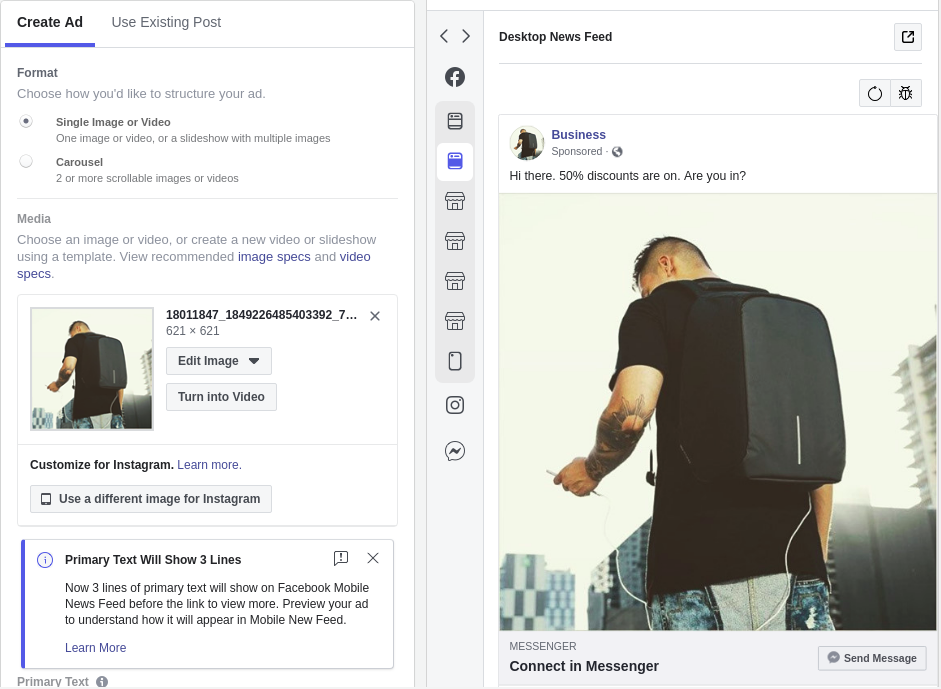Open the image specs link
Viewport: 941px width, 689px height.
click(x=274, y=256)
